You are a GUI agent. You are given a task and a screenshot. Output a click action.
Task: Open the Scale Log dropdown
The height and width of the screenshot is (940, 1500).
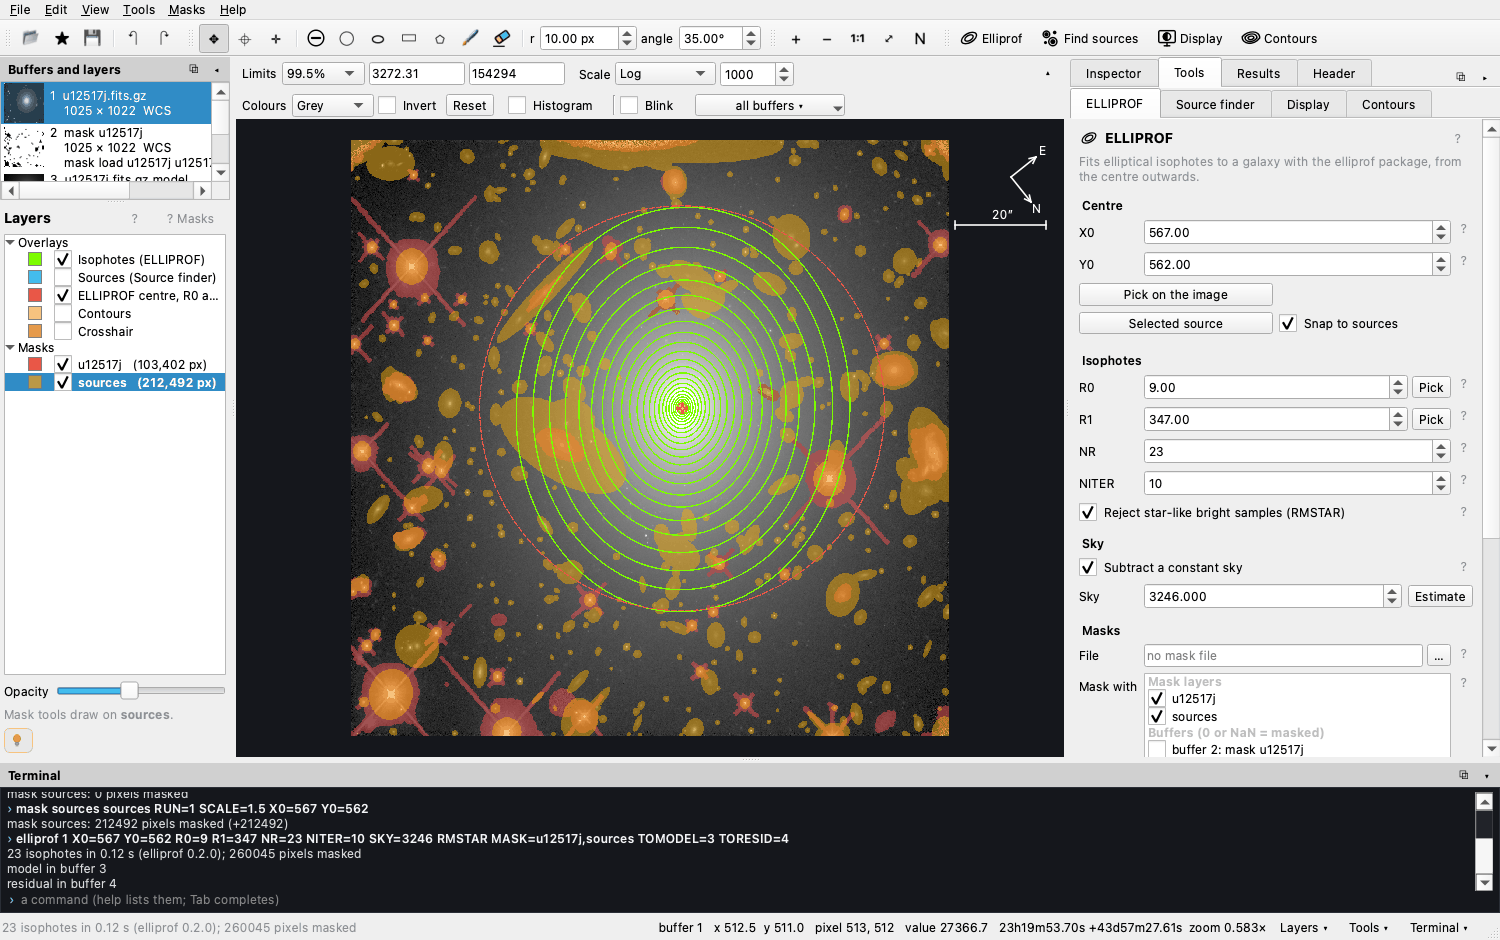[664, 74]
